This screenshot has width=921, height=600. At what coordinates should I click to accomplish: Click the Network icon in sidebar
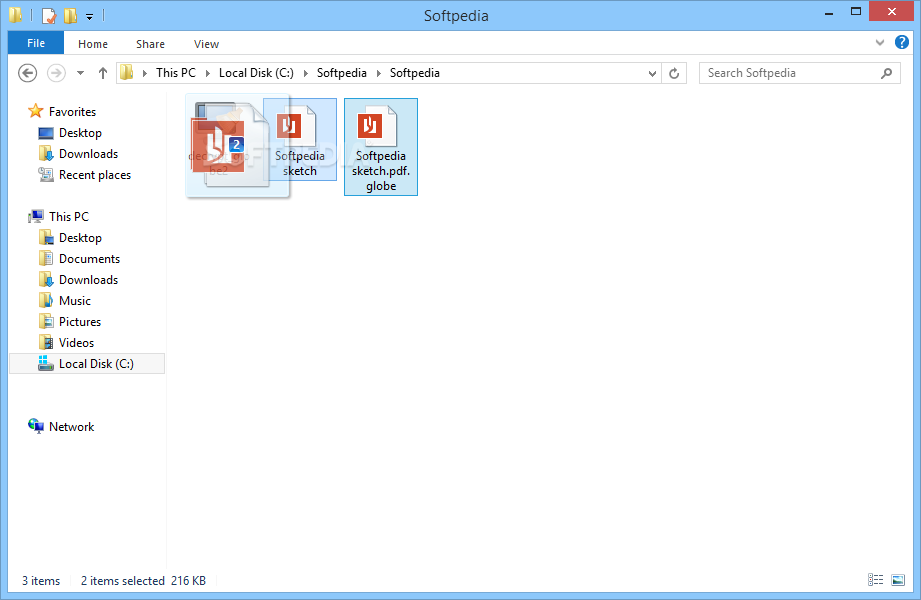[x=36, y=426]
